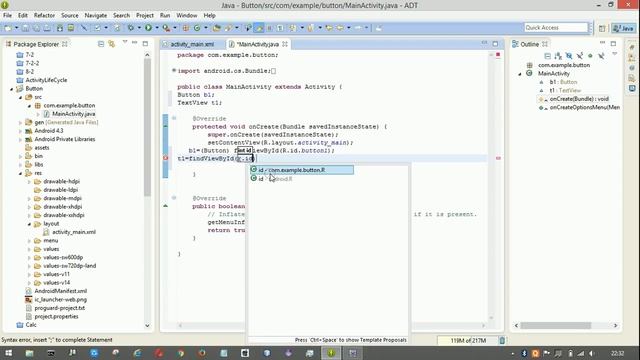Click the Search flashlight toolbar icon
Image resolution: width=640 pixels, height=360 pixels.
[x=228, y=28]
